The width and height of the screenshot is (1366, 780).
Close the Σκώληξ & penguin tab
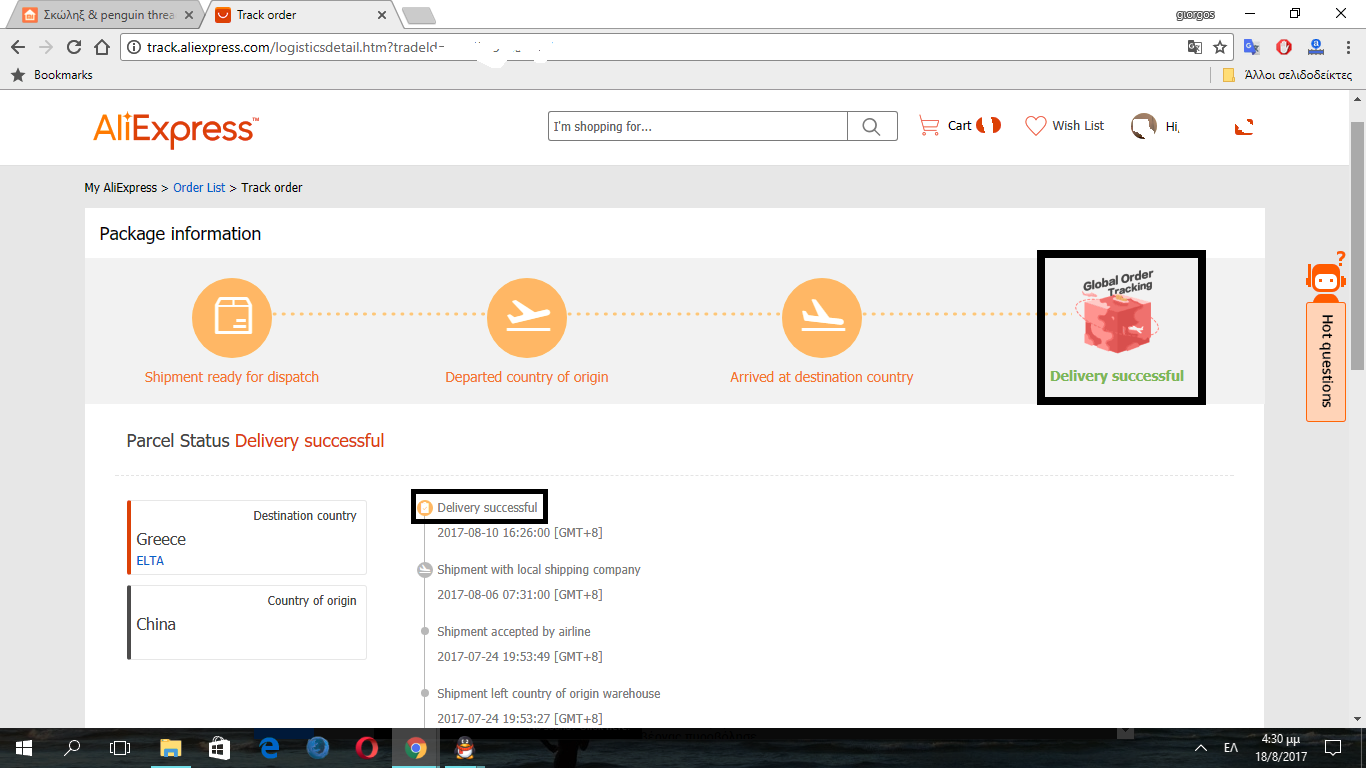pos(189,15)
